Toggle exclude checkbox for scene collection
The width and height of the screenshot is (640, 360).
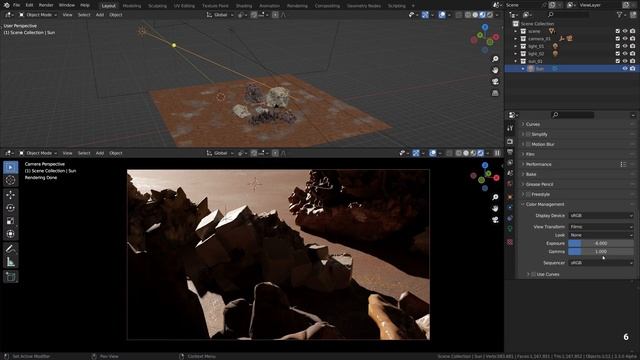tap(618, 31)
